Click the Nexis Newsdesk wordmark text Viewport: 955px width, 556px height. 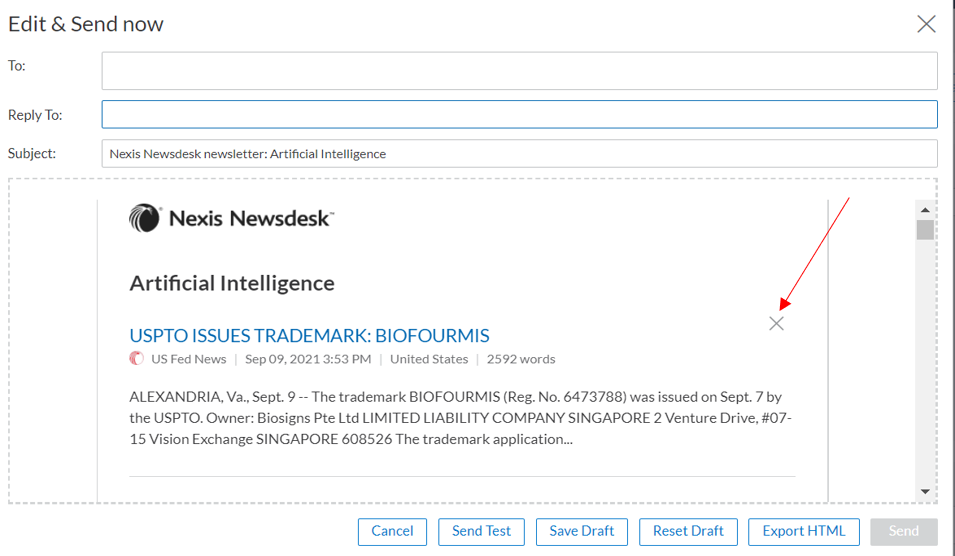pyautogui.click(x=252, y=218)
